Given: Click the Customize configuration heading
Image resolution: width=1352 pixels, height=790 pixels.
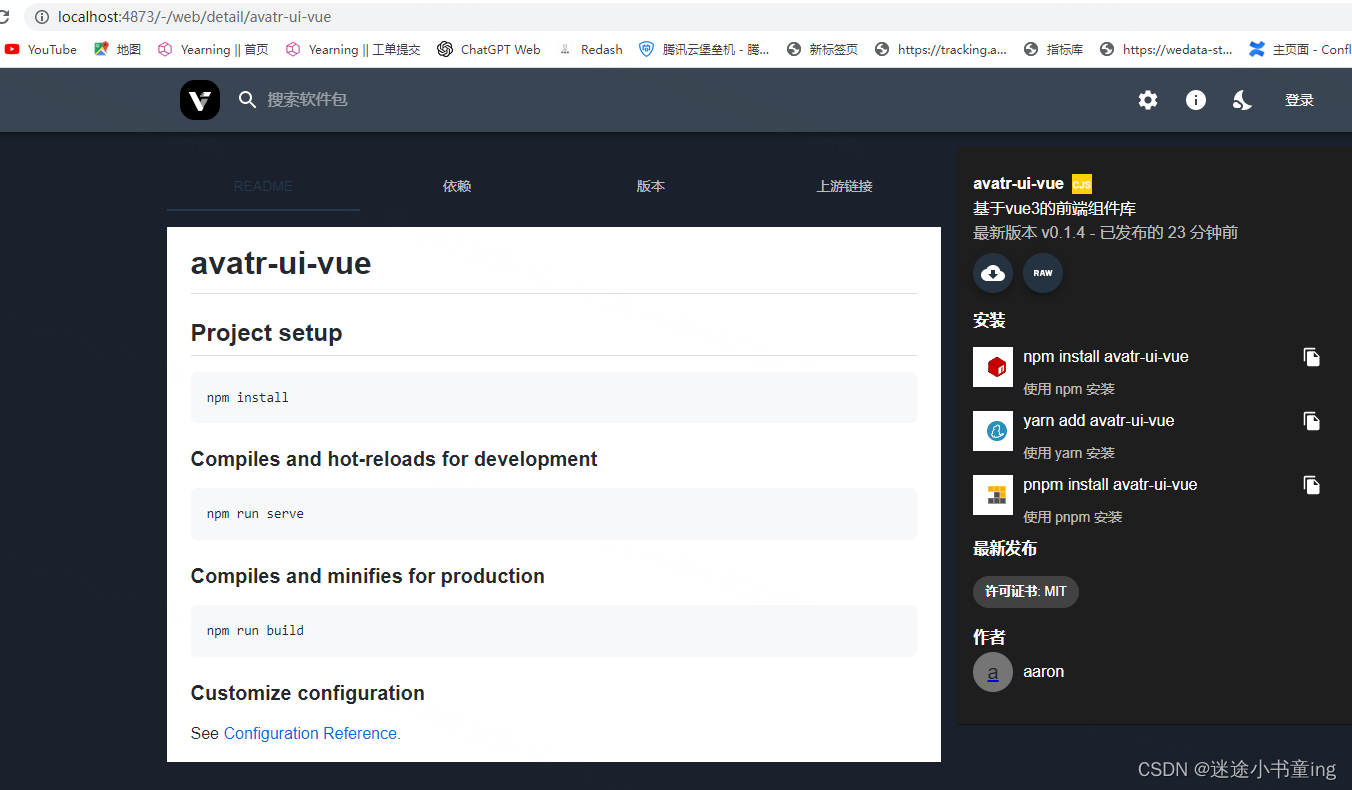Looking at the screenshot, I should coord(308,693).
